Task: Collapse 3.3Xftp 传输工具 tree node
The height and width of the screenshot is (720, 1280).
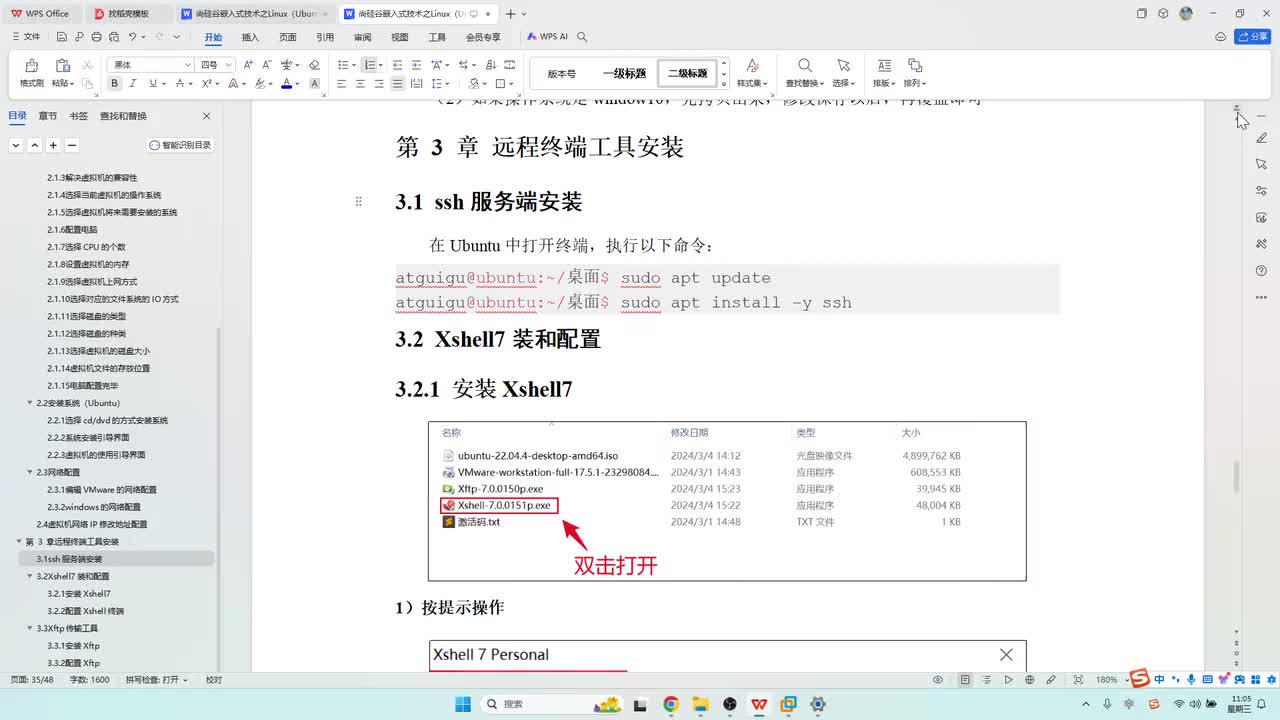Action: point(30,628)
